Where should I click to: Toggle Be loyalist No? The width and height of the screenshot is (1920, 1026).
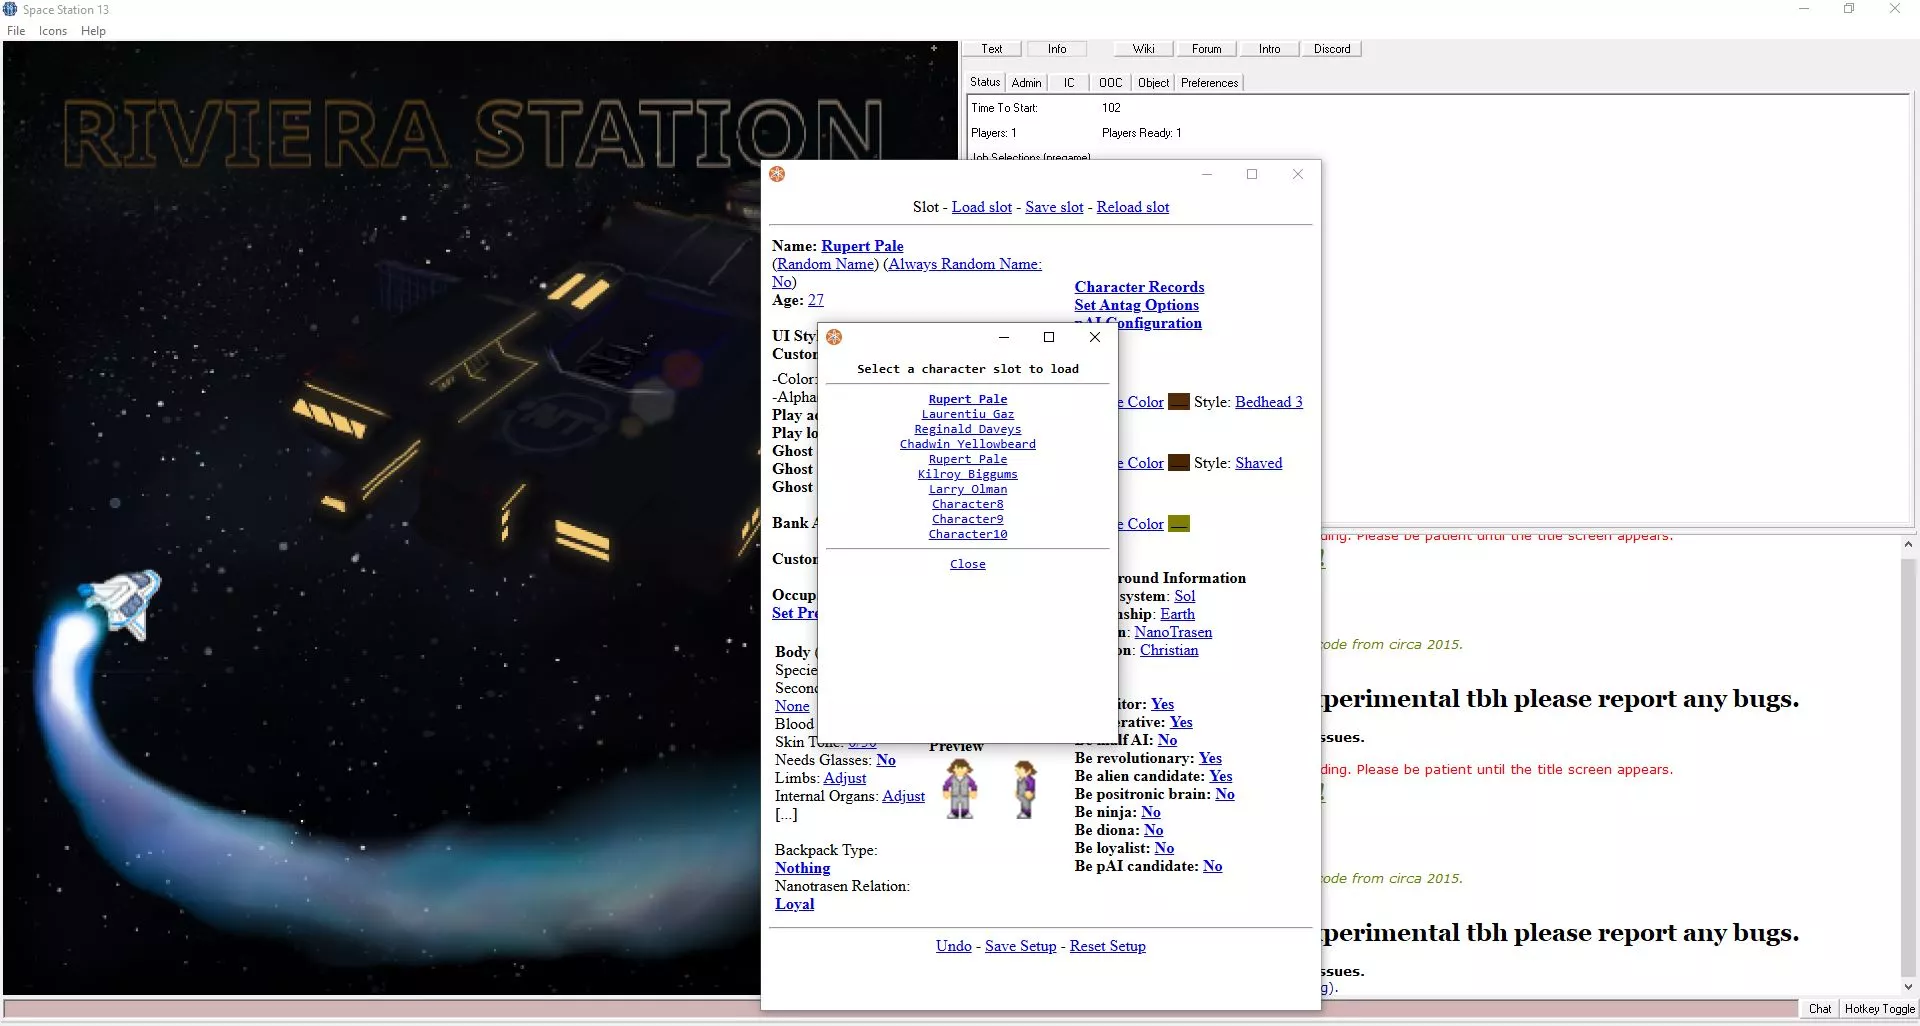pyautogui.click(x=1164, y=848)
